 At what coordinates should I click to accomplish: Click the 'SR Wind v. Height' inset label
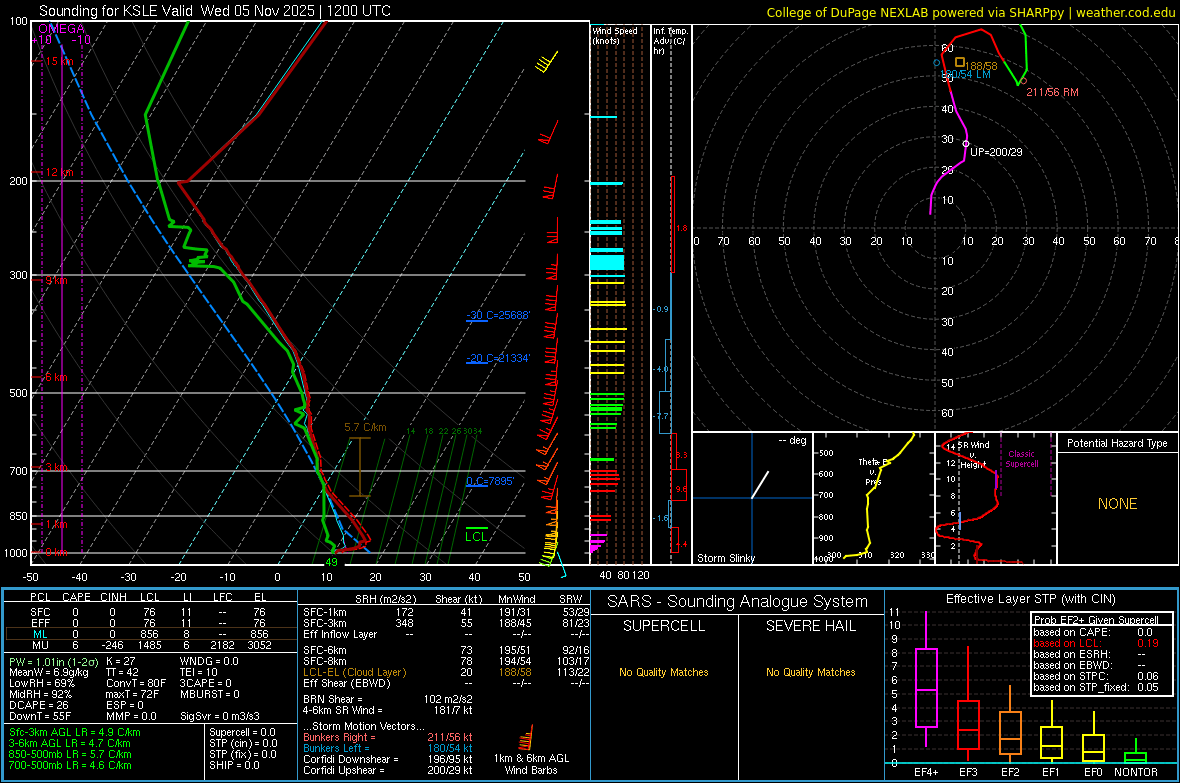[x=973, y=455]
